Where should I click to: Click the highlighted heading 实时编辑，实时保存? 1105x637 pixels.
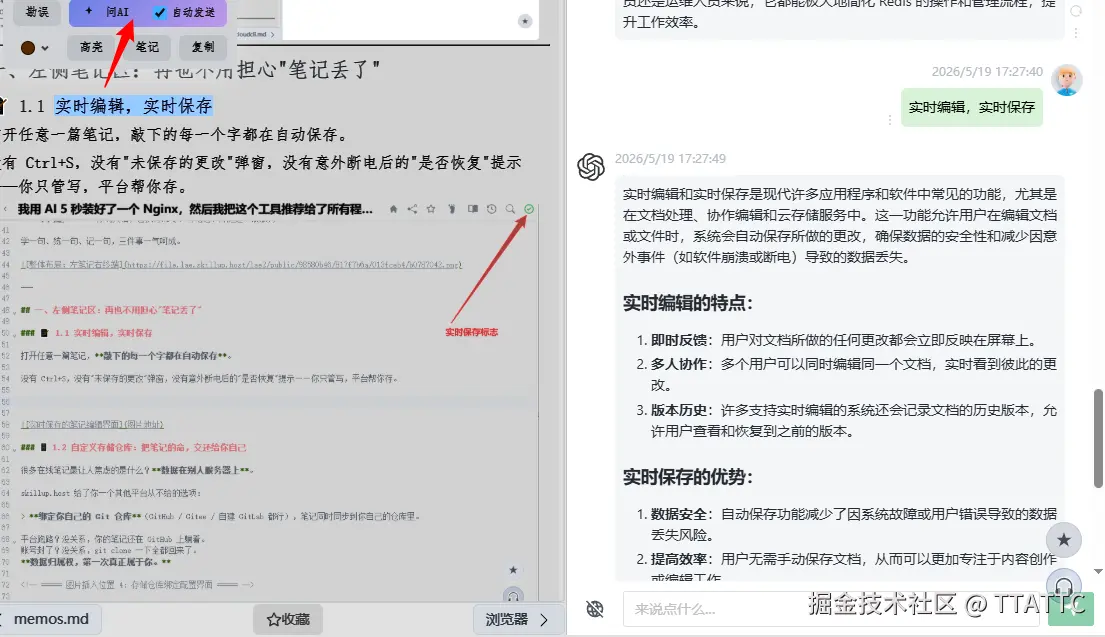click(134, 106)
